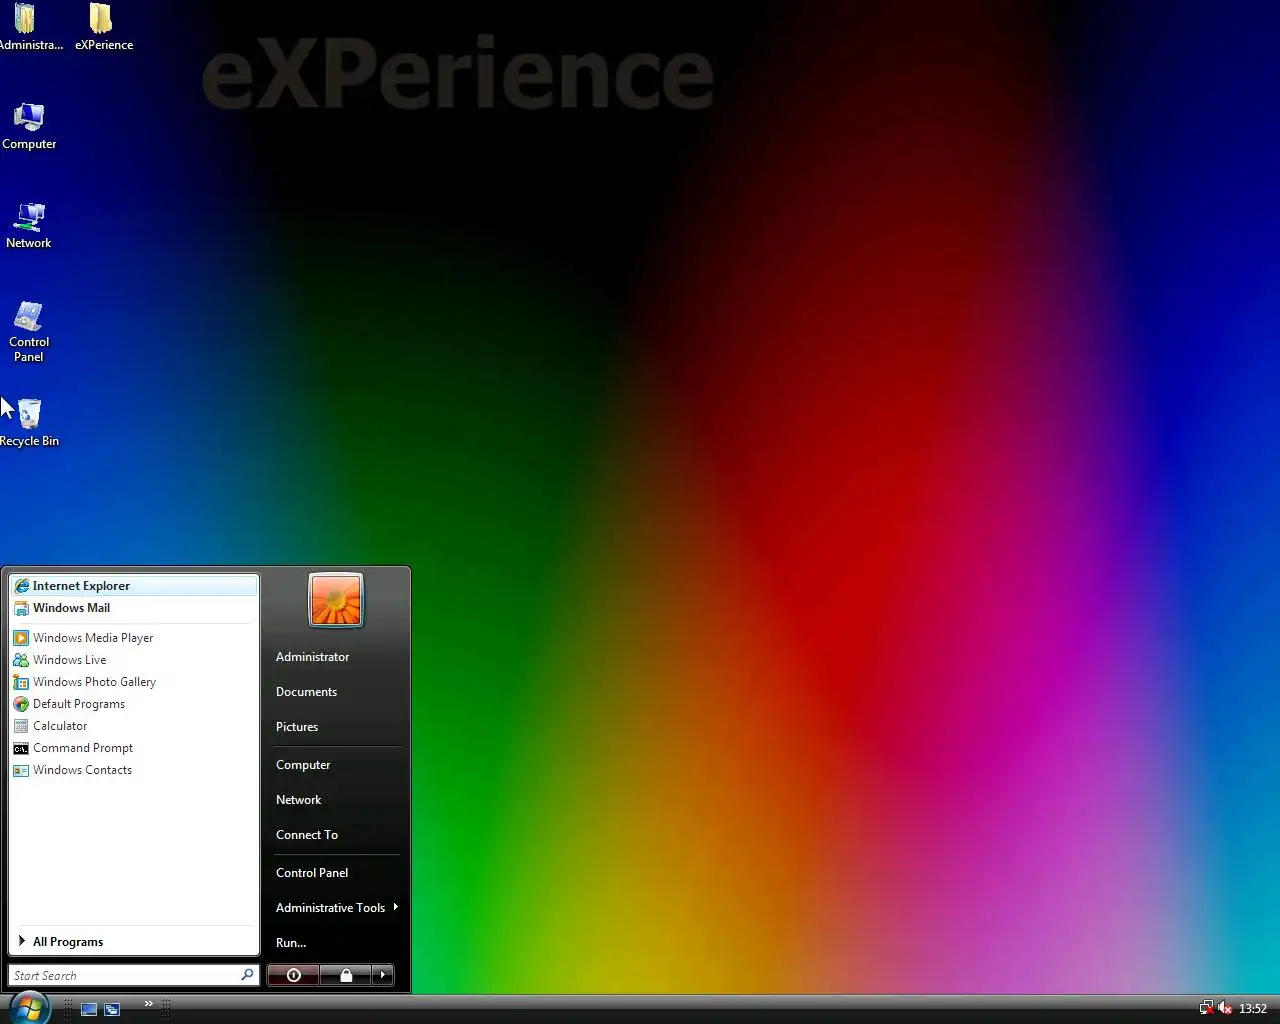Viewport: 1280px width, 1024px height.
Task: Select Network in the Start menu right pane
Action: click(x=335, y=800)
